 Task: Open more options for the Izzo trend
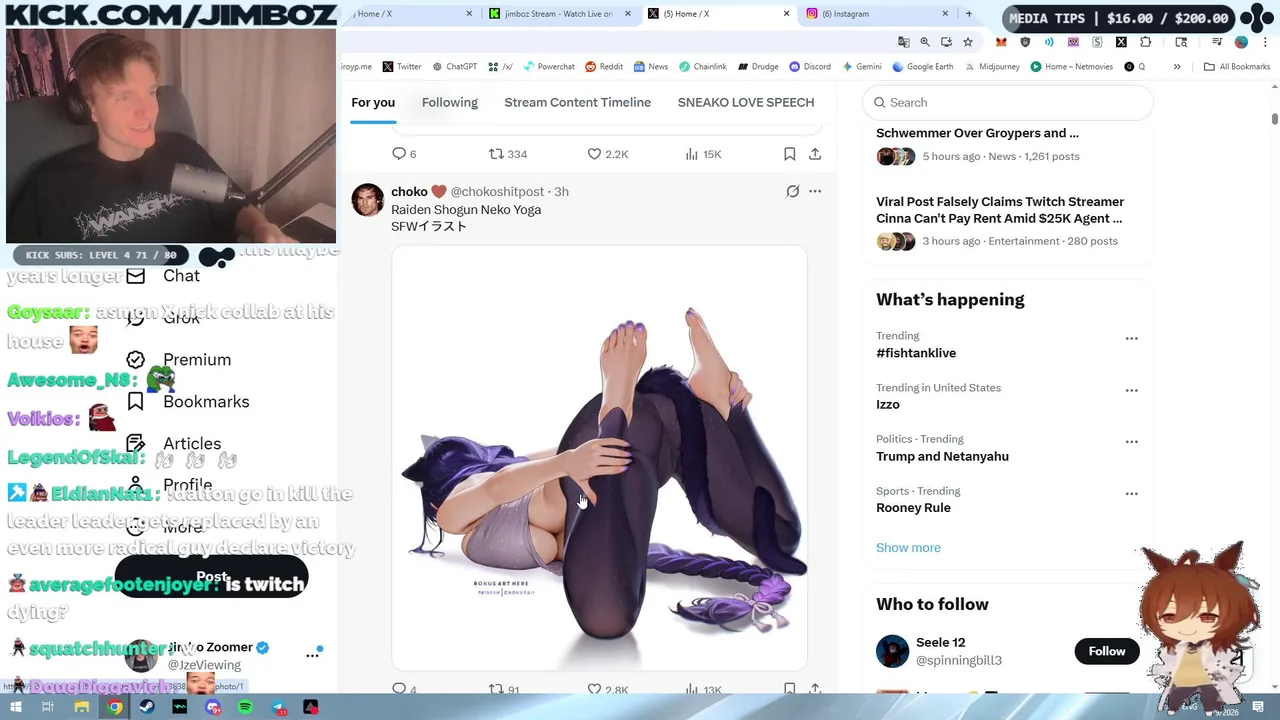coord(1131,390)
